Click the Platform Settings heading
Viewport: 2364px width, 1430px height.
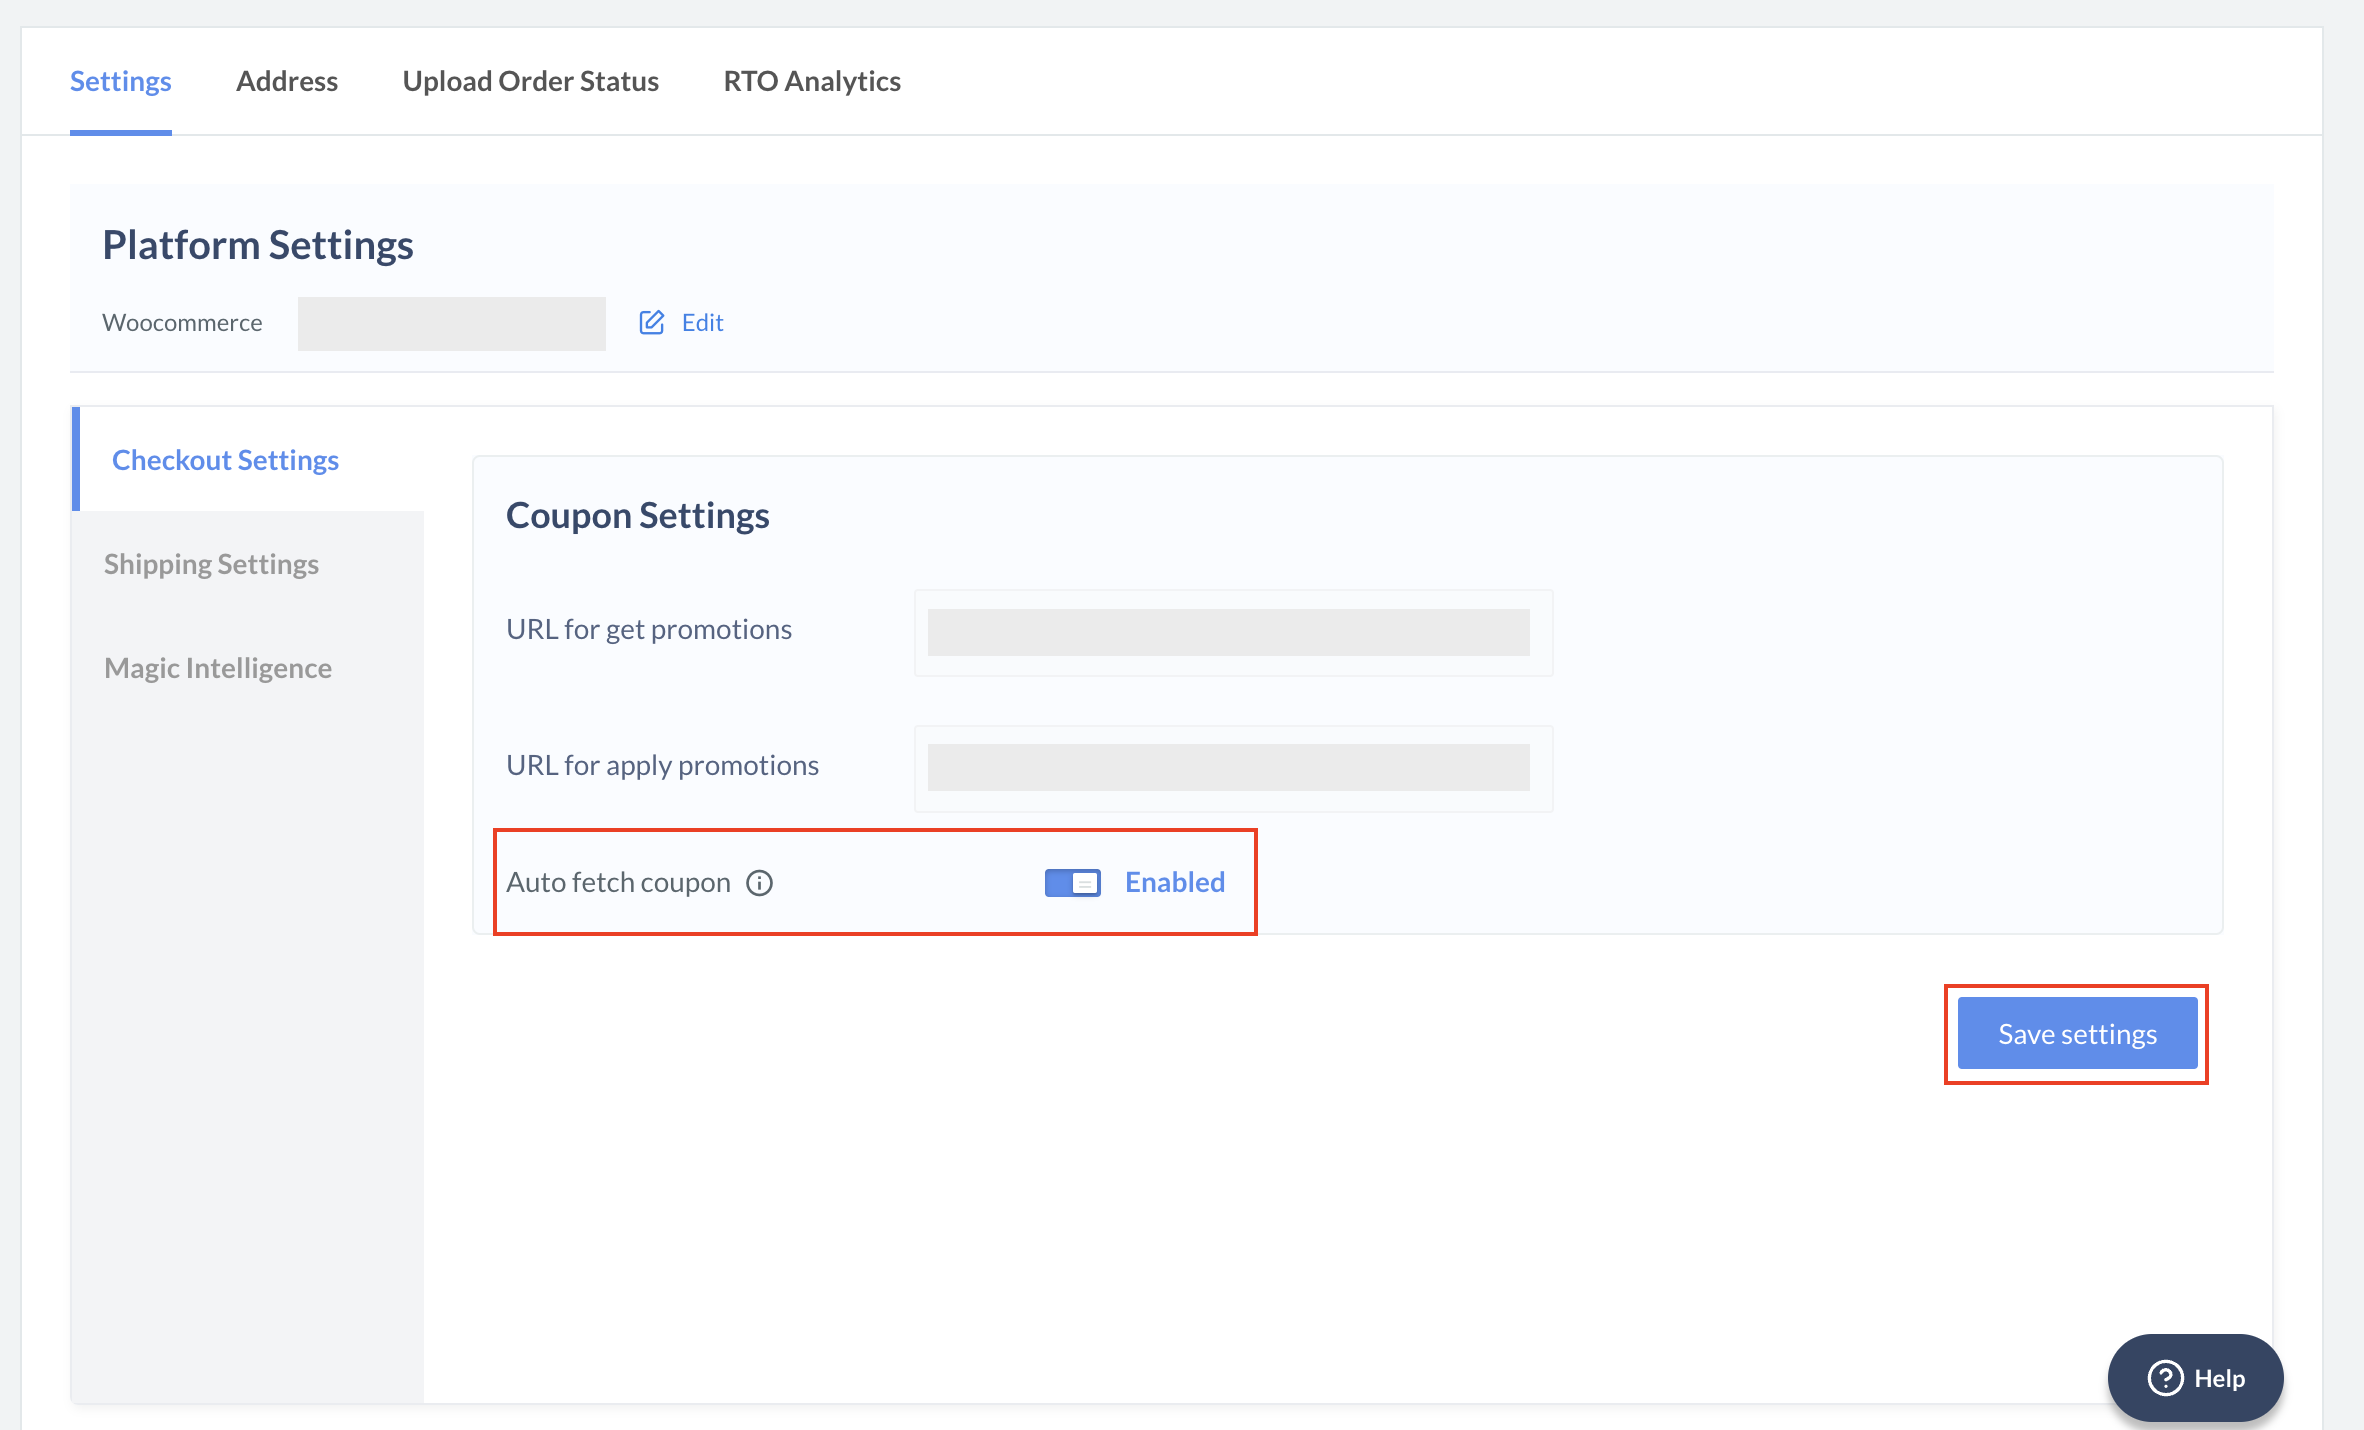click(258, 245)
